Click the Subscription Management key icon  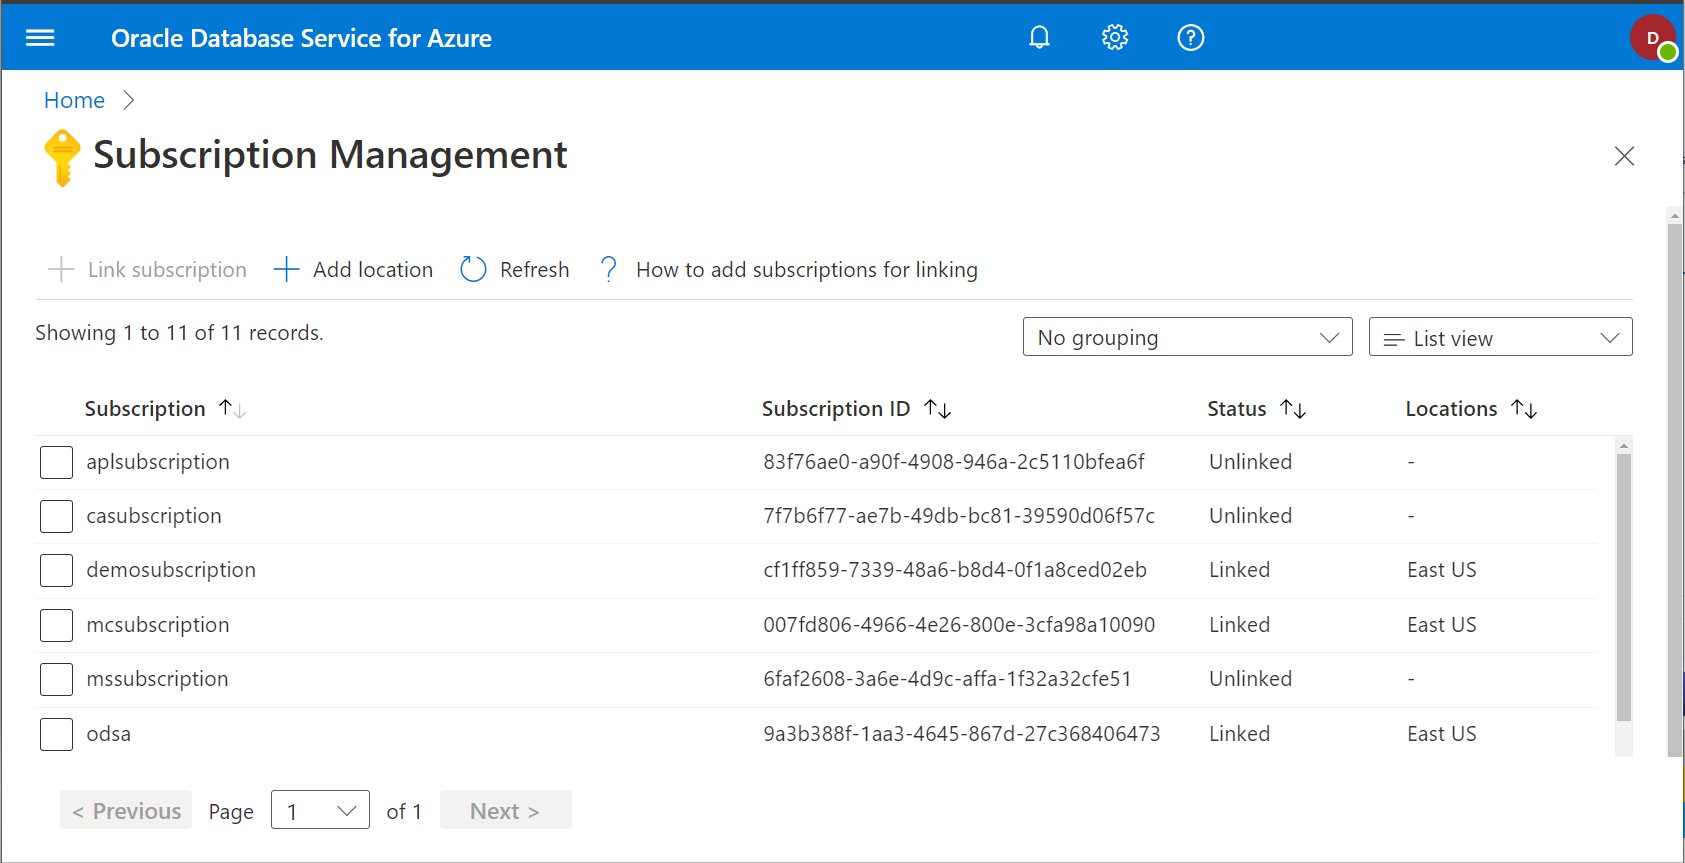click(62, 158)
